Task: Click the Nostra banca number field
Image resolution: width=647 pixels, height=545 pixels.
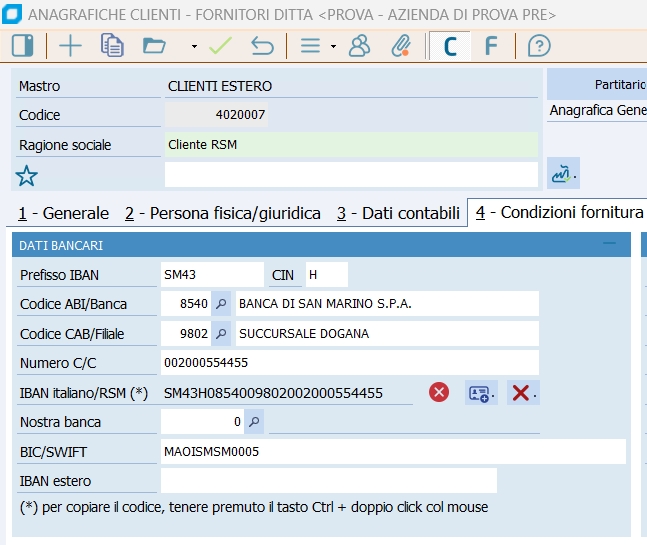Action: coord(203,422)
